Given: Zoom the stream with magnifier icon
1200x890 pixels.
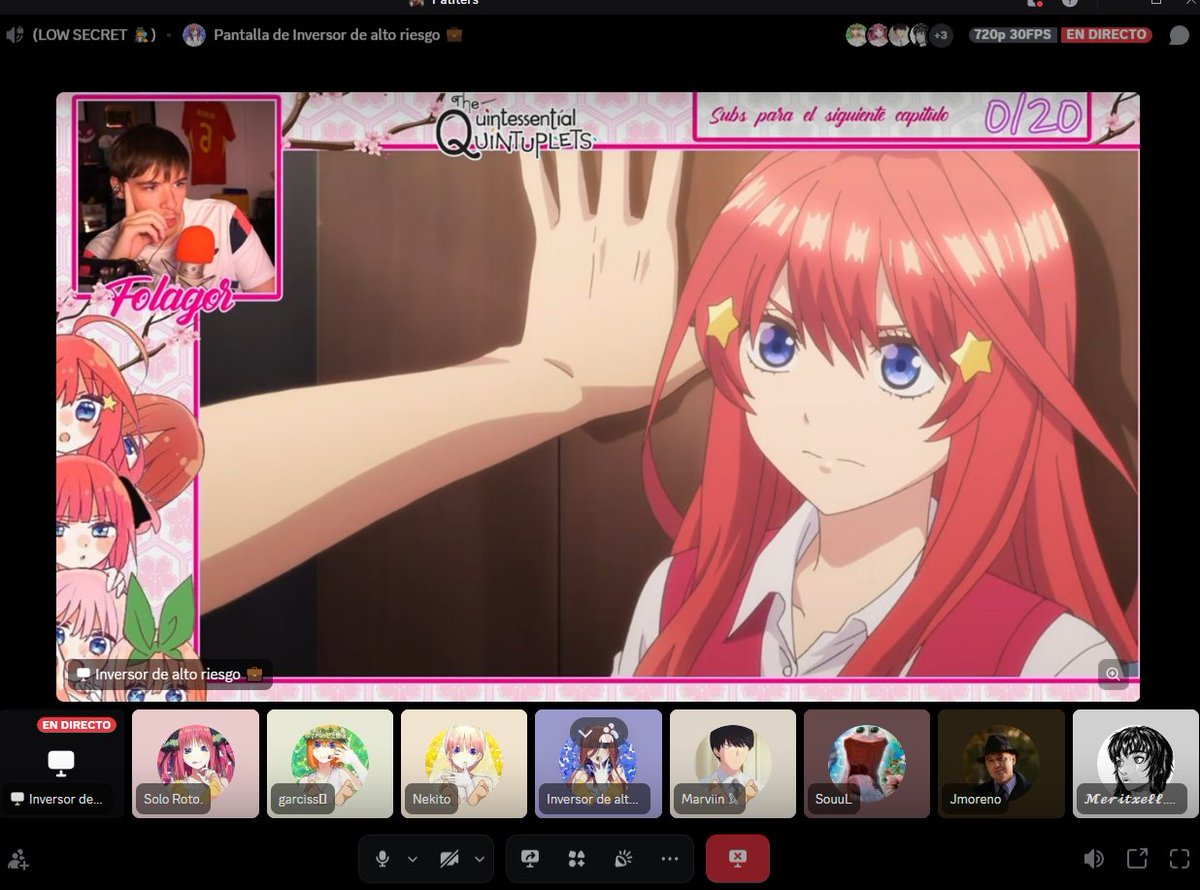Looking at the screenshot, I should 1112,674.
